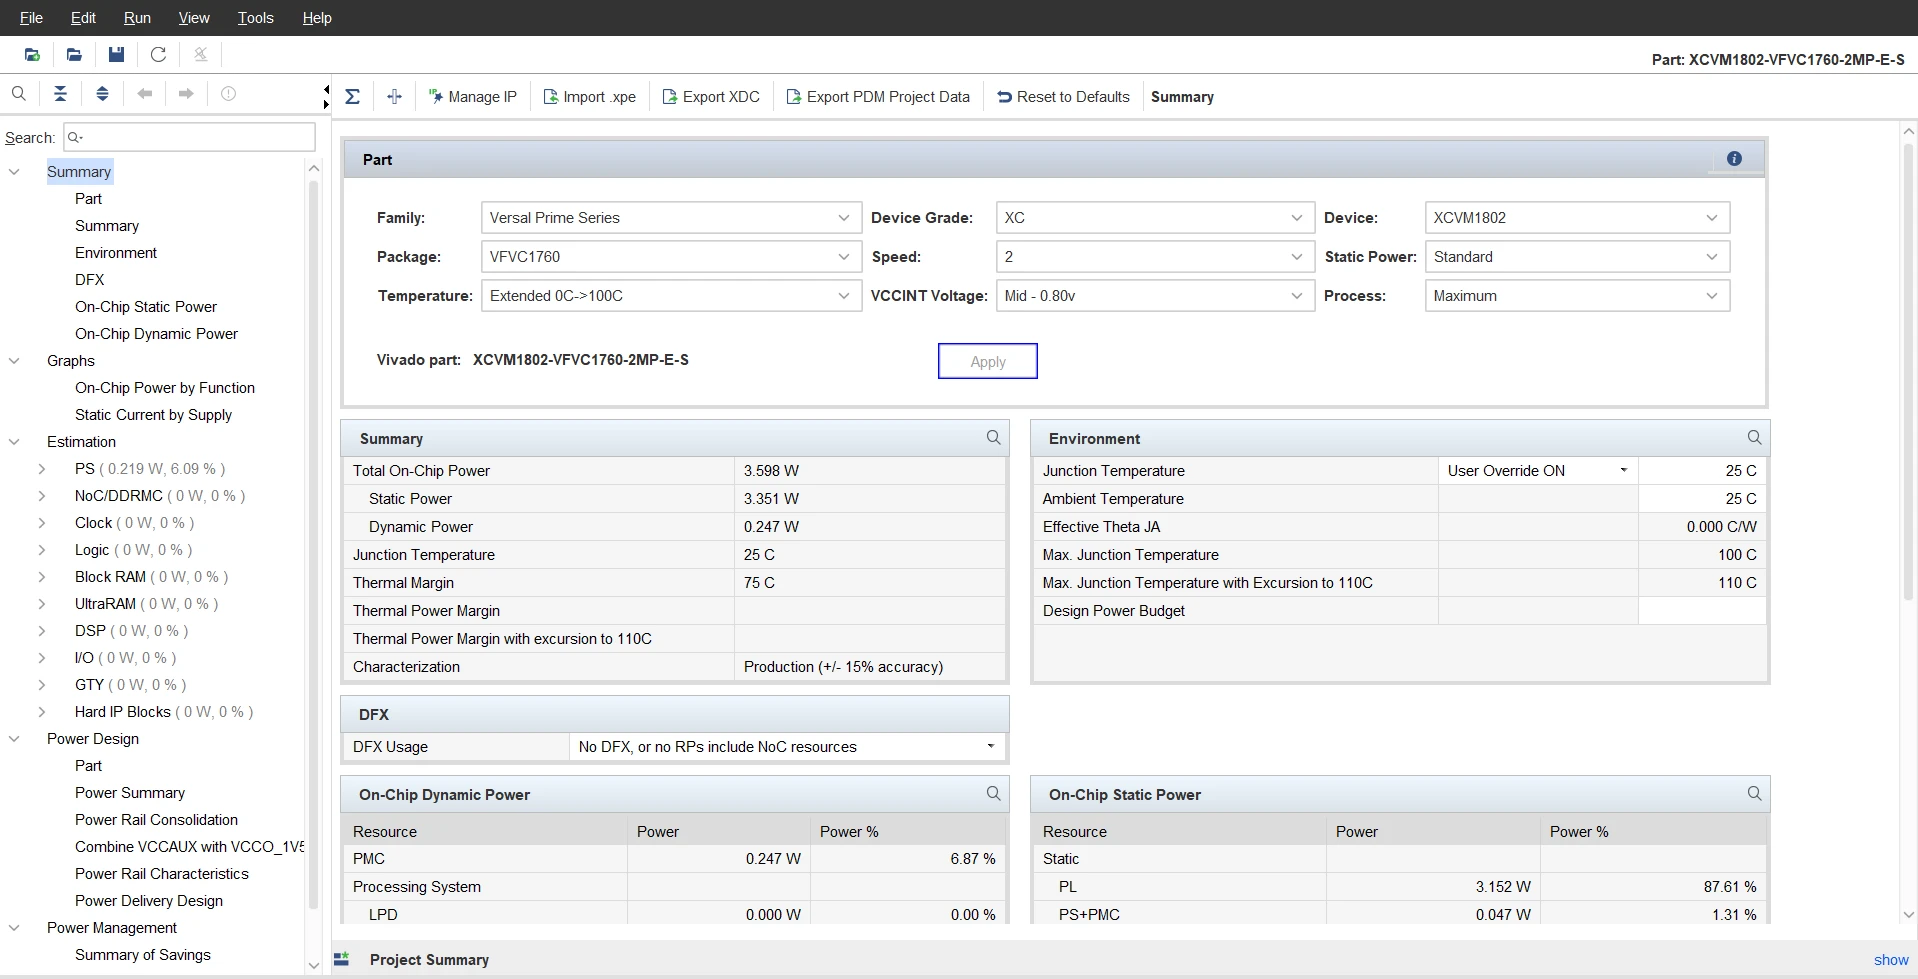This screenshot has height=979, width=1918.
Task: Click the split-pane icon beside Sigma
Action: click(394, 97)
